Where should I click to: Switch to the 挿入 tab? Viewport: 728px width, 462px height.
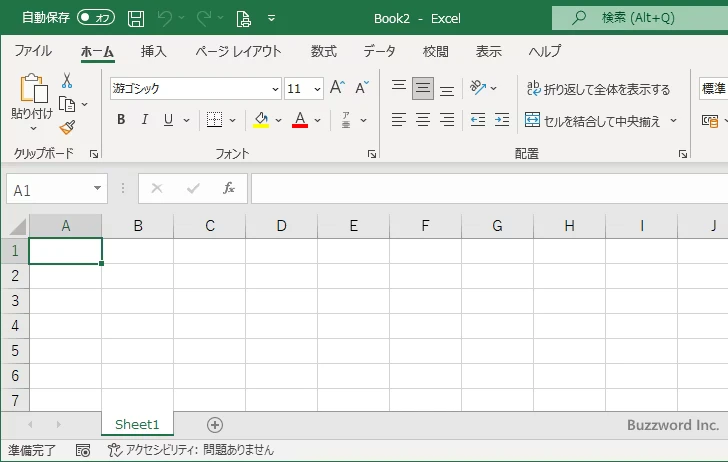pos(153,51)
